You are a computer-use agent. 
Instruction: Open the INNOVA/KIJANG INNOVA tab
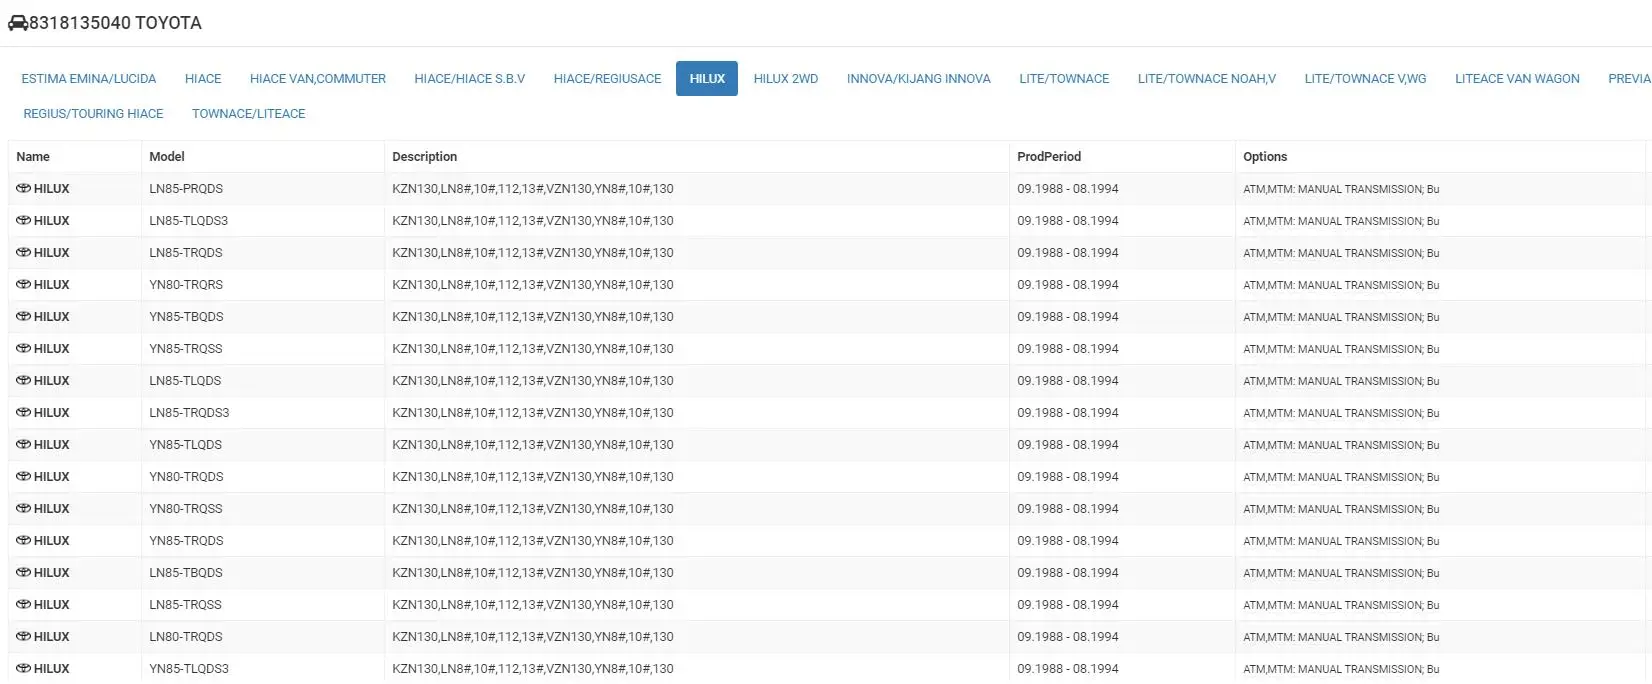[919, 78]
